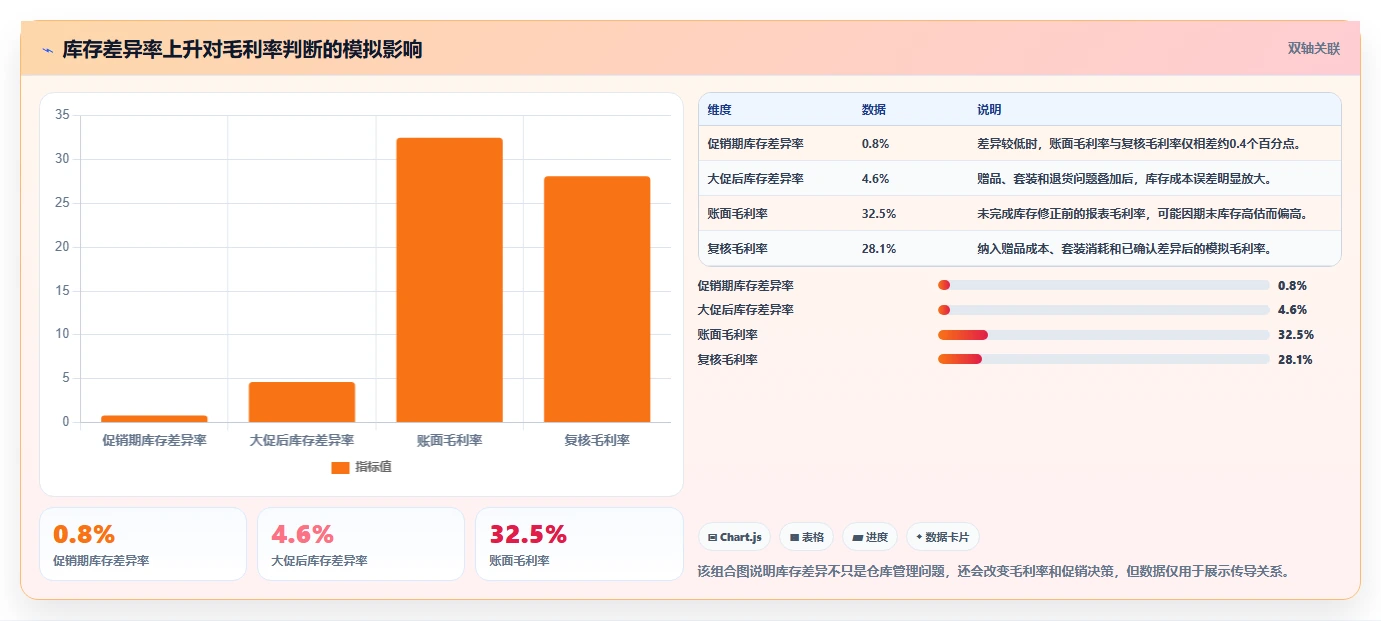Click the 32.5% value in table
The width and height of the screenshot is (1381, 621).
click(x=879, y=214)
